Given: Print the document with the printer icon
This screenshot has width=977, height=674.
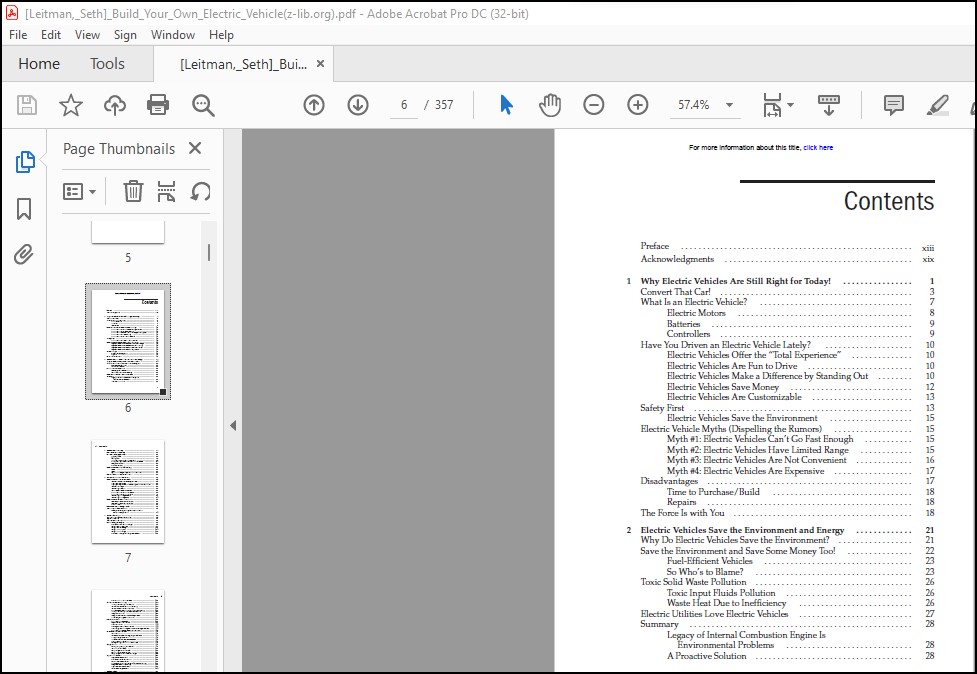Looking at the screenshot, I should [x=158, y=105].
